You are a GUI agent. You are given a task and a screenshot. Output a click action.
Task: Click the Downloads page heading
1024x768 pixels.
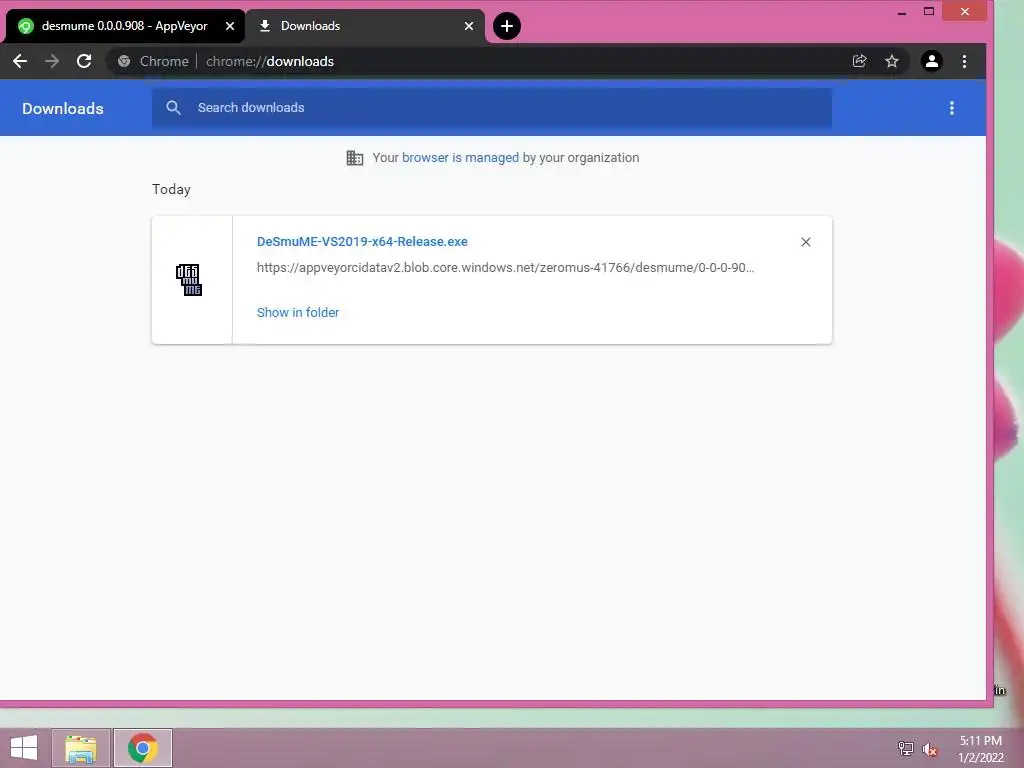pyautogui.click(x=63, y=108)
